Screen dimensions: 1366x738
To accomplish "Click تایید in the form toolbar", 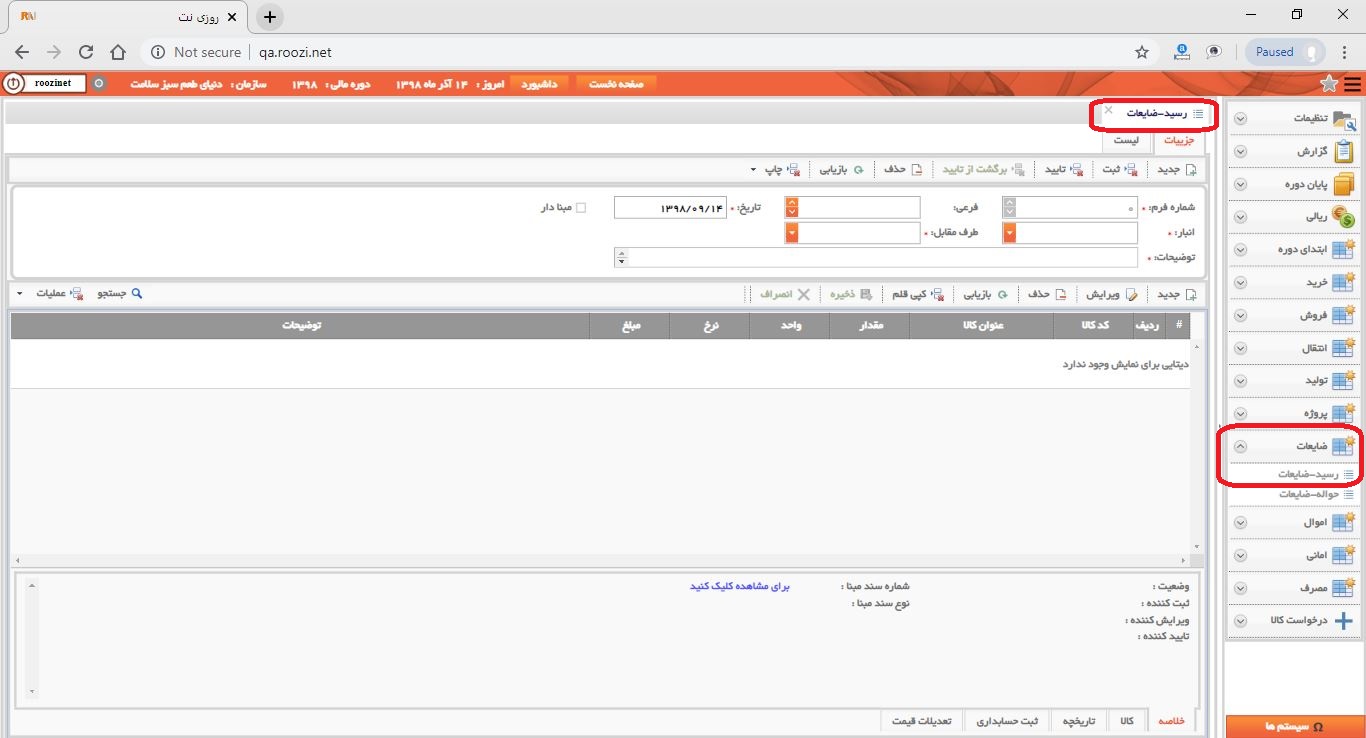I will 1063,169.
